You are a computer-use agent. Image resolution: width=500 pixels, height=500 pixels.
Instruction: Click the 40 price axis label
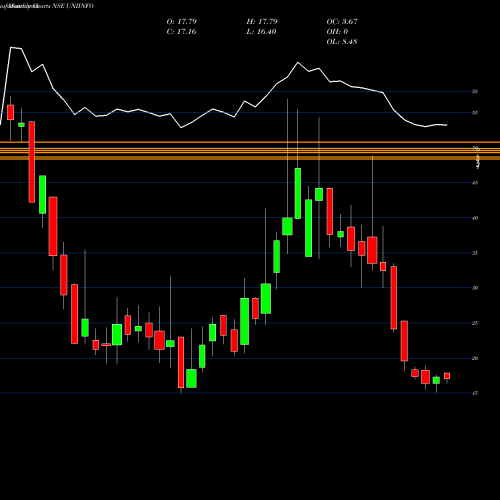[475, 218]
